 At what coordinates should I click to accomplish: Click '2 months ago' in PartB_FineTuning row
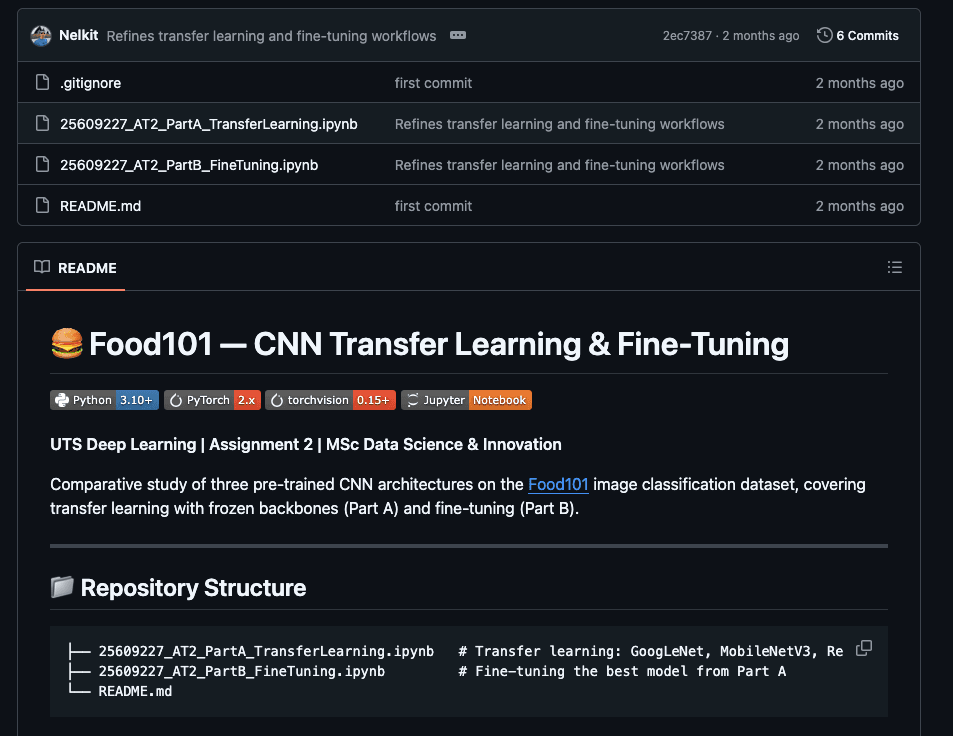[x=859, y=165]
